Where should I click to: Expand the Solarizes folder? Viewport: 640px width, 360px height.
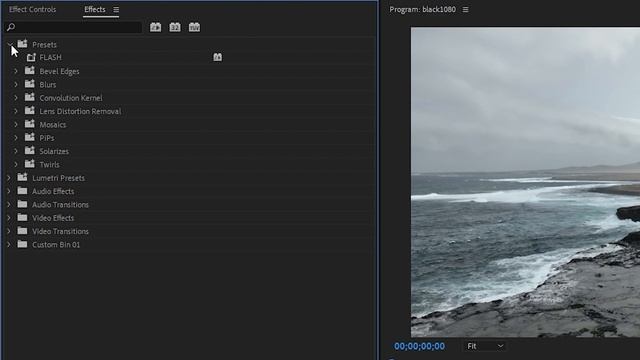16,151
